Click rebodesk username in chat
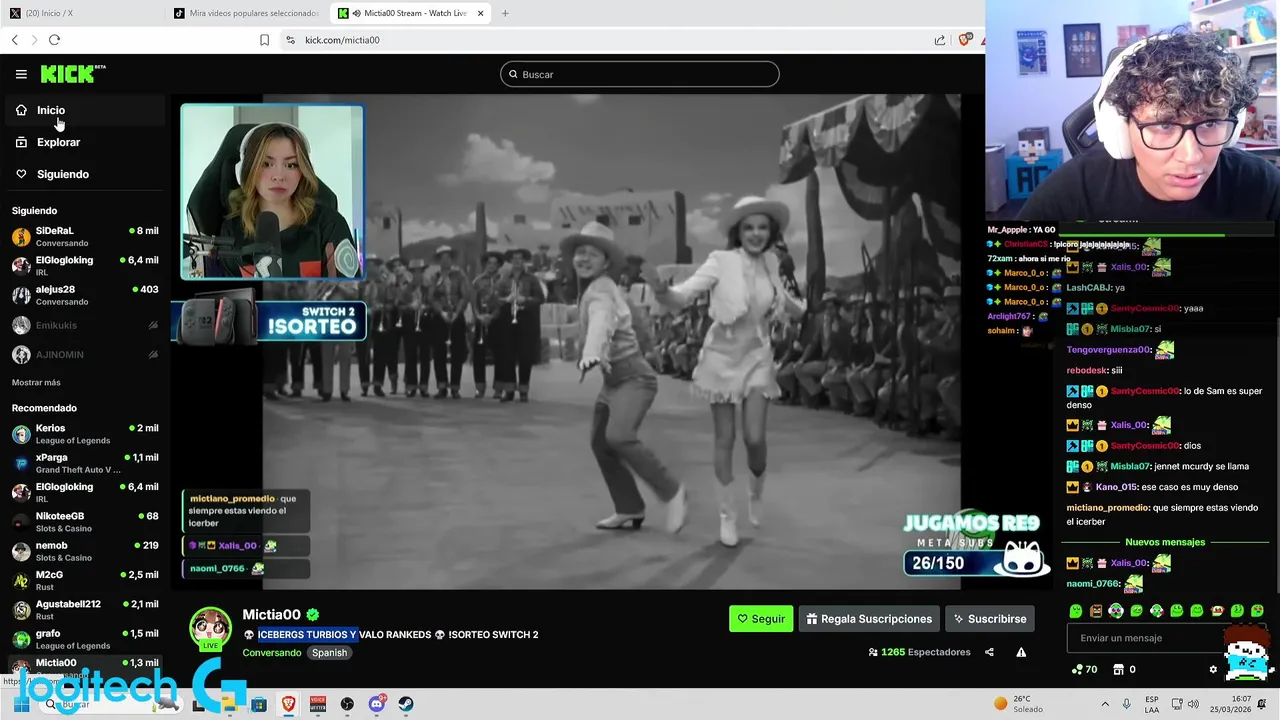1280x720 pixels. click(x=1087, y=370)
